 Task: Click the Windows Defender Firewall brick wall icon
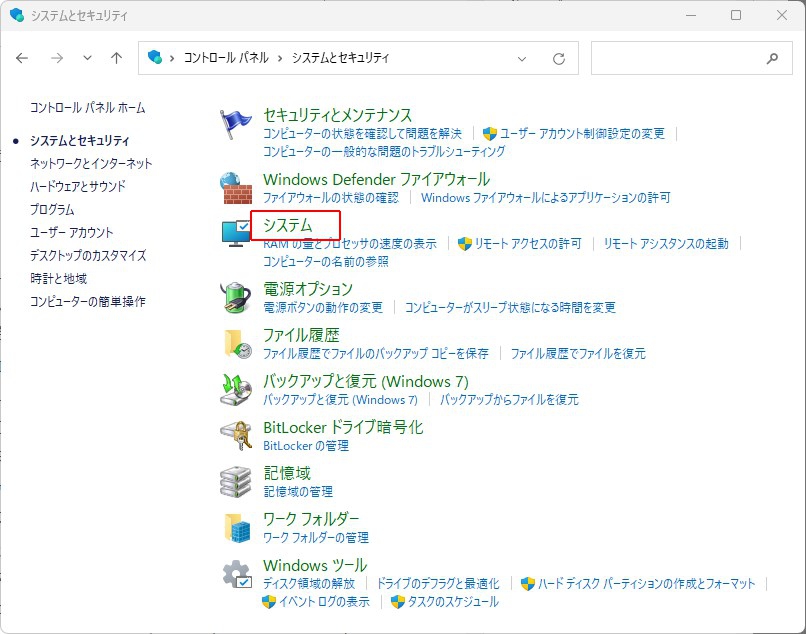[x=236, y=188]
